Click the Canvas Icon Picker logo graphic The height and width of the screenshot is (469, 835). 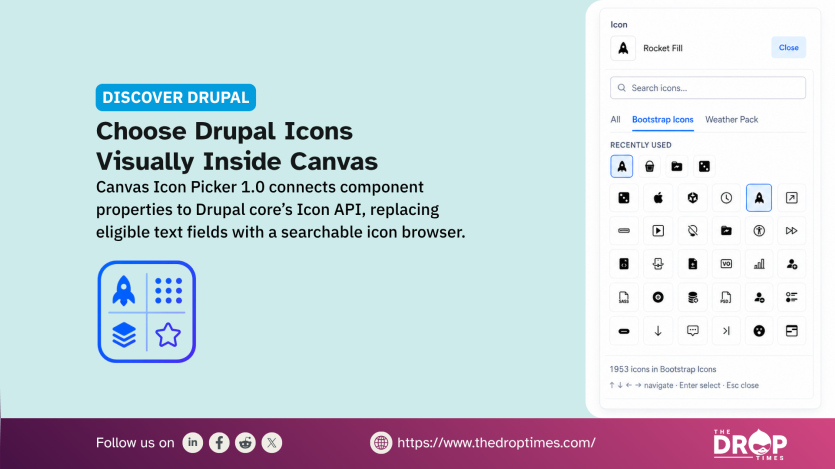coord(146,311)
